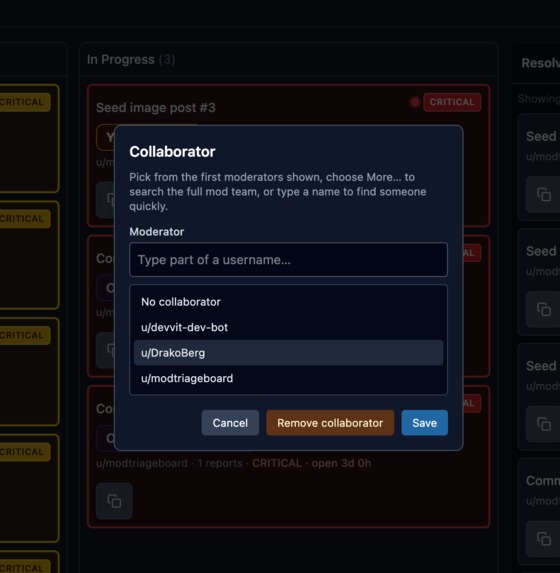
Task: Cancel the Collaborator dialog
Action: (x=230, y=423)
